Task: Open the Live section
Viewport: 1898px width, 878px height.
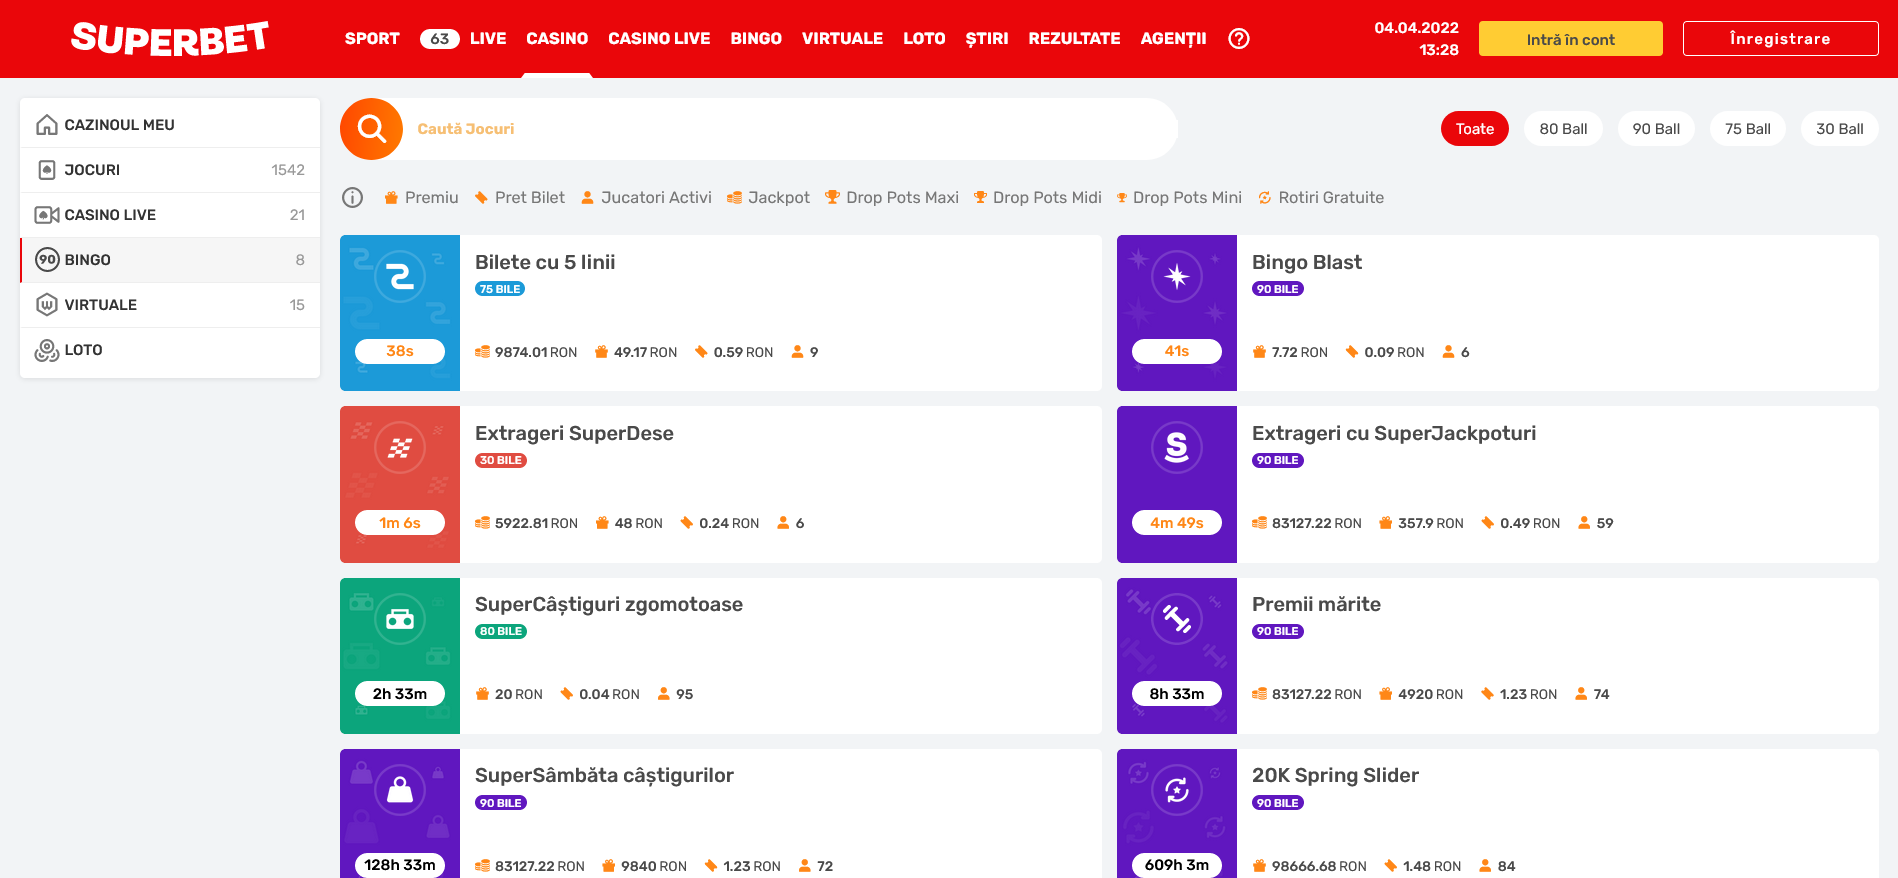Action: [x=488, y=39]
